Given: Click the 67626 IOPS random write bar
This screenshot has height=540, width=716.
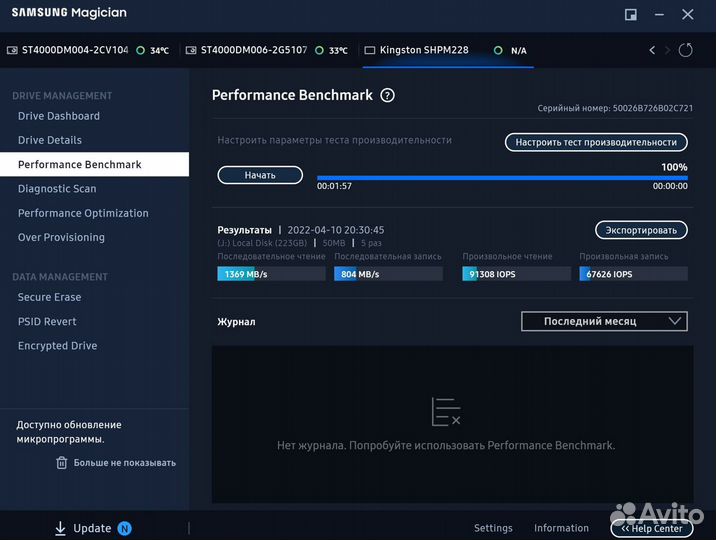Looking at the screenshot, I should click(633, 274).
